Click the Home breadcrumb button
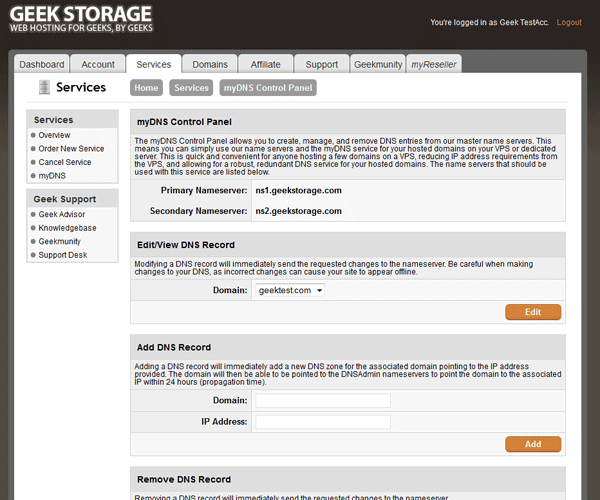Image resolution: width=600 pixels, height=500 pixels. (146, 88)
